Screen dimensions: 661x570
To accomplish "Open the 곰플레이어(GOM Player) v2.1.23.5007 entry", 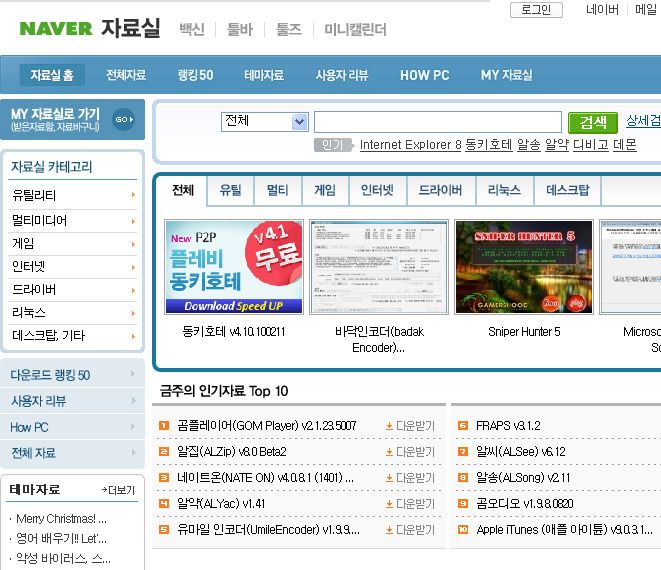I will coord(266,426).
